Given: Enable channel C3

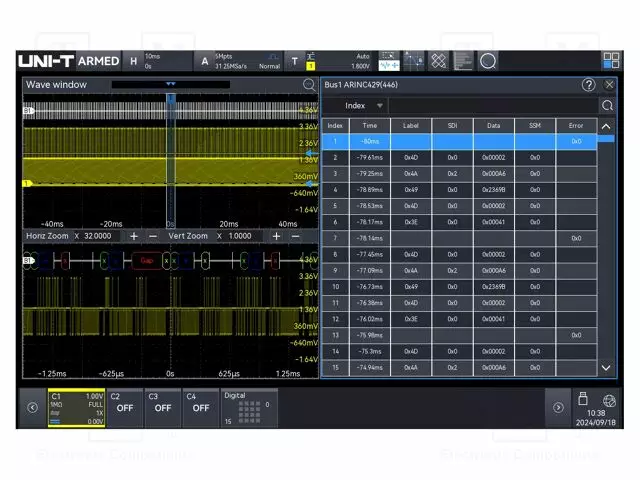Looking at the screenshot, I should coord(162,407).
